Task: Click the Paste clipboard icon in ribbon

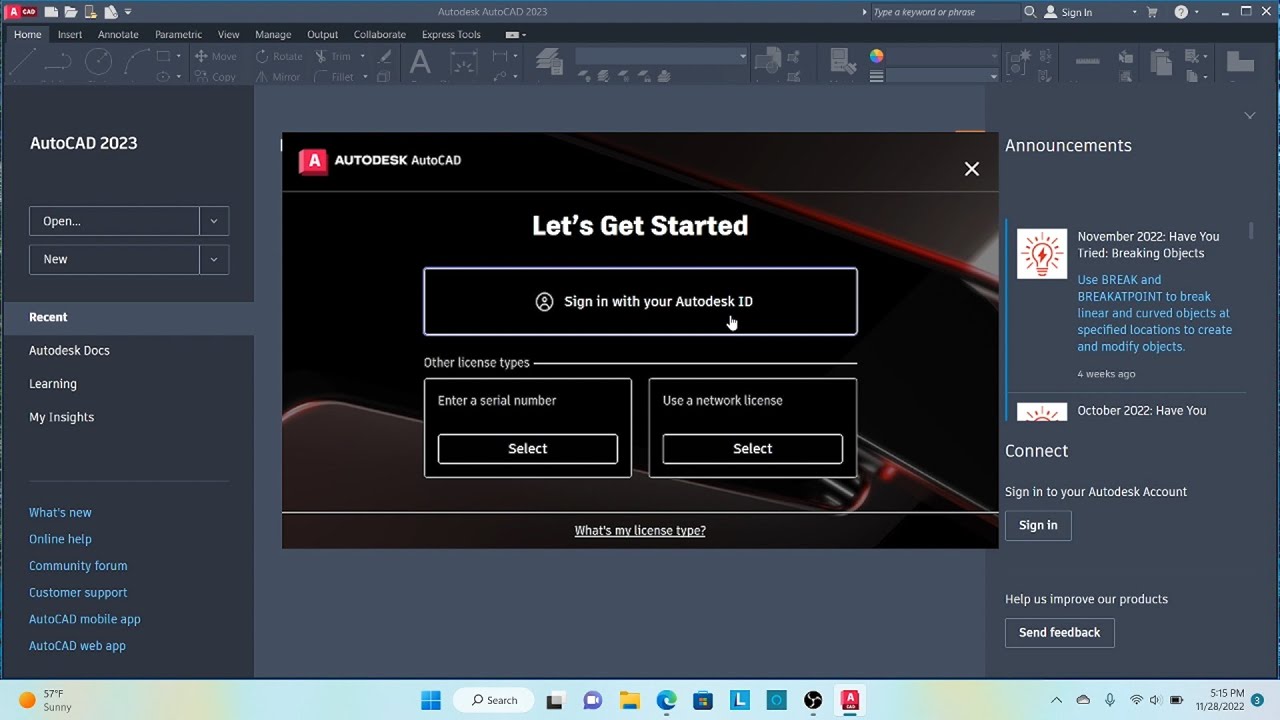Action: (1161, 63)
